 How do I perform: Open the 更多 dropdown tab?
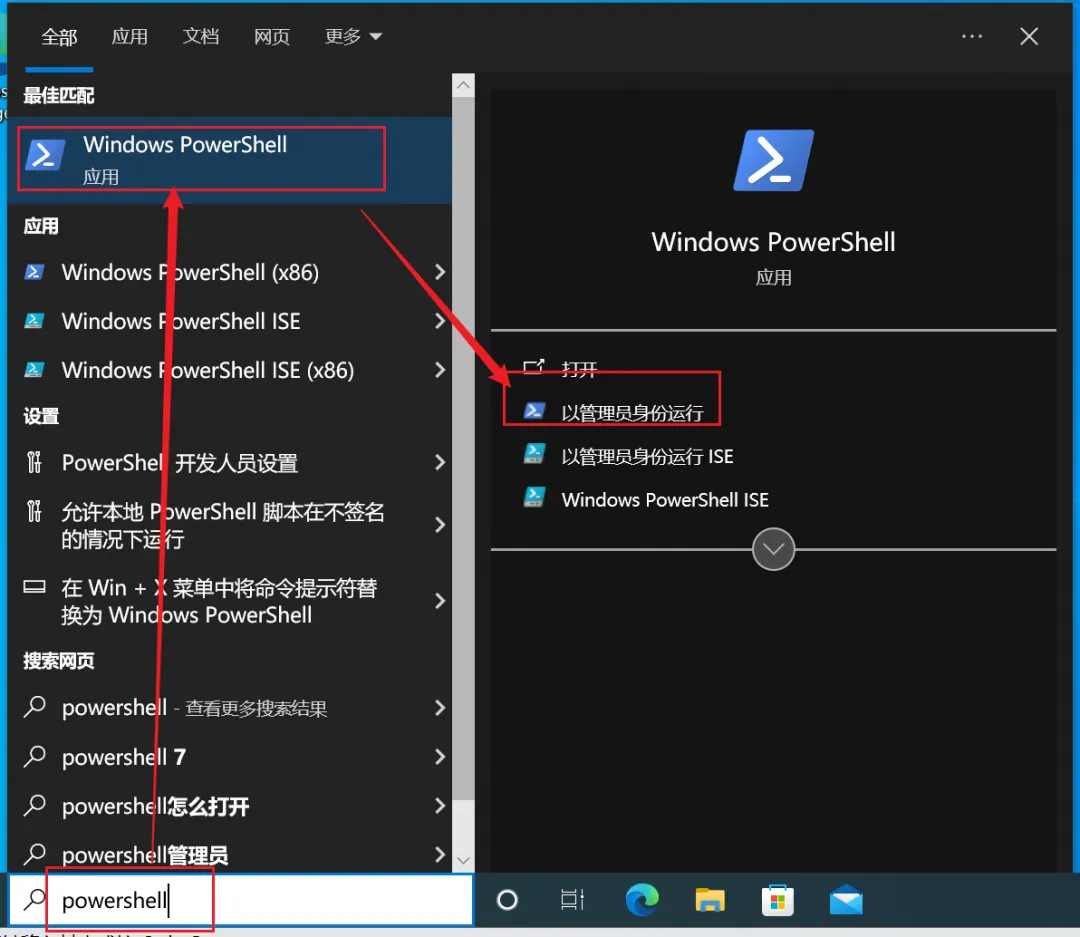click(353, 37)
